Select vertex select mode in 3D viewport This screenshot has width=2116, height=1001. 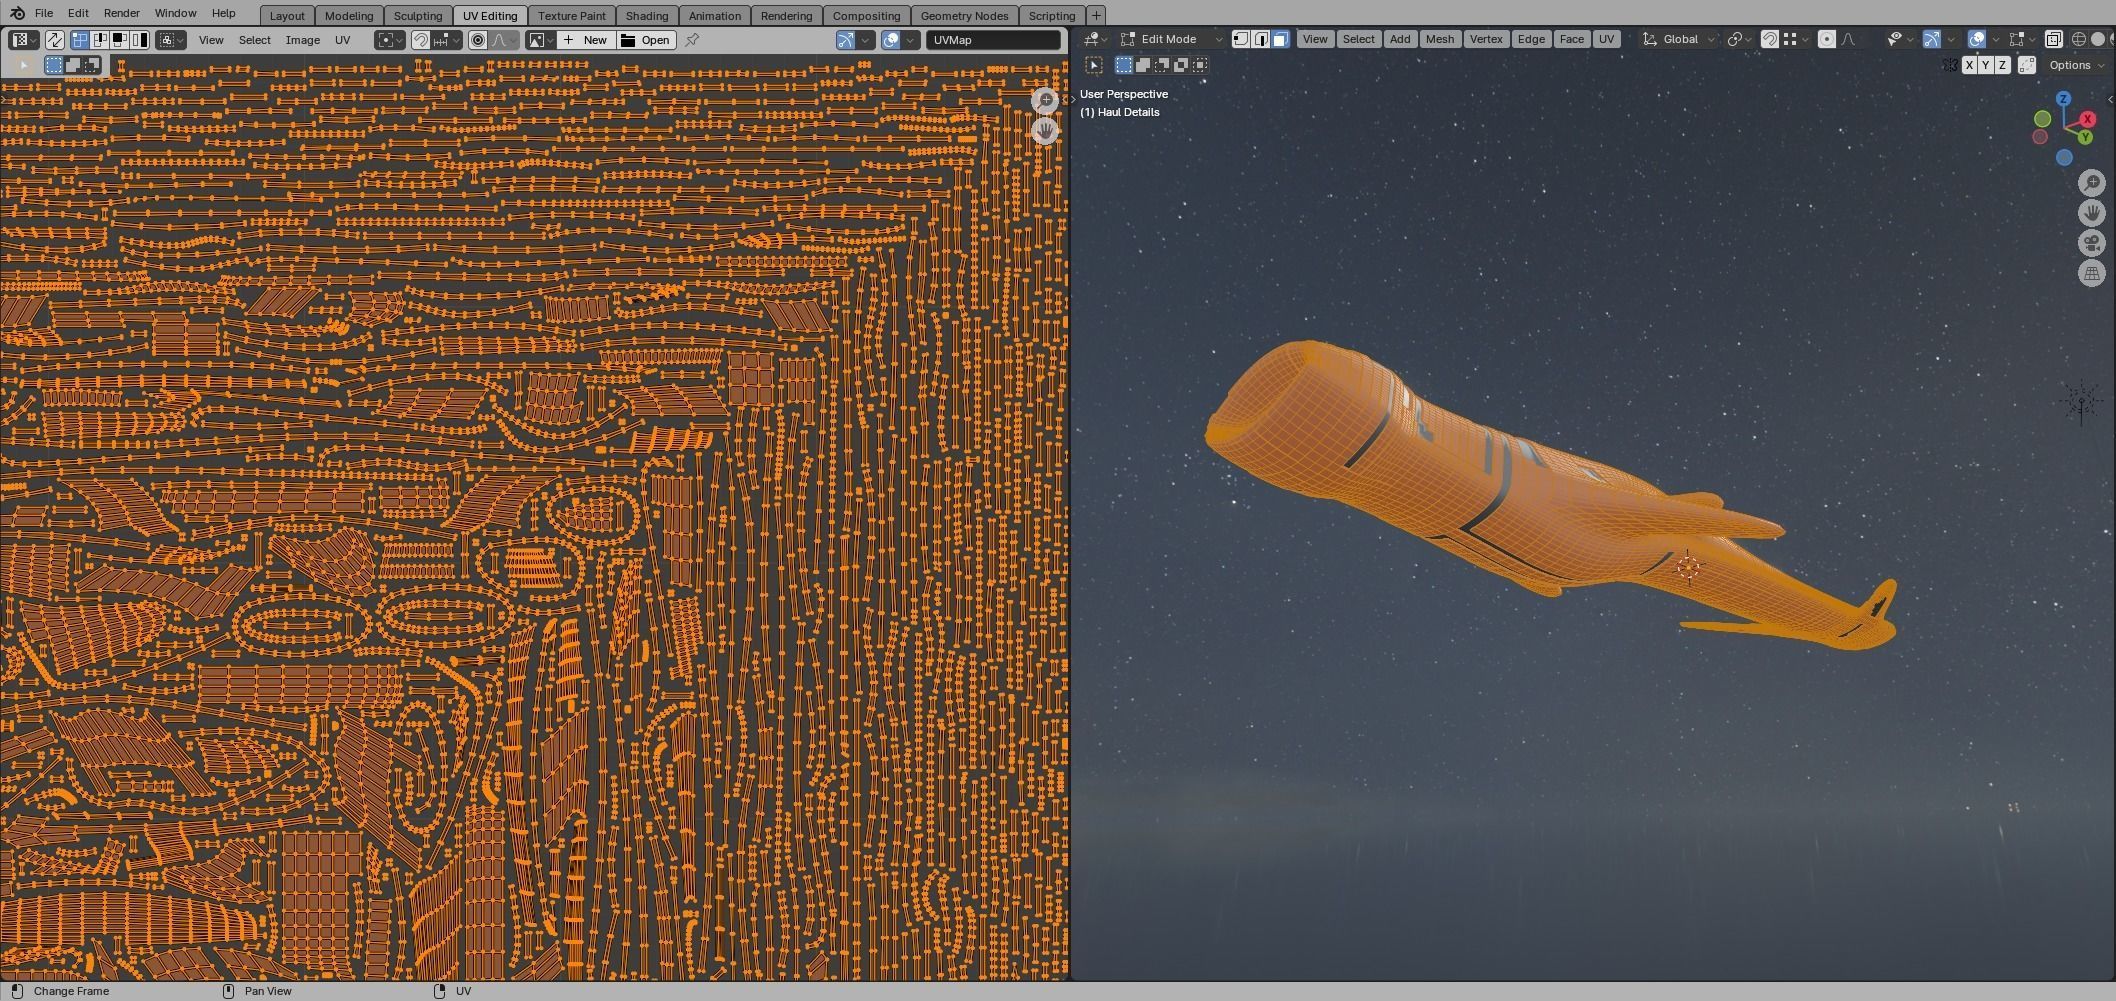[1241, 39]
